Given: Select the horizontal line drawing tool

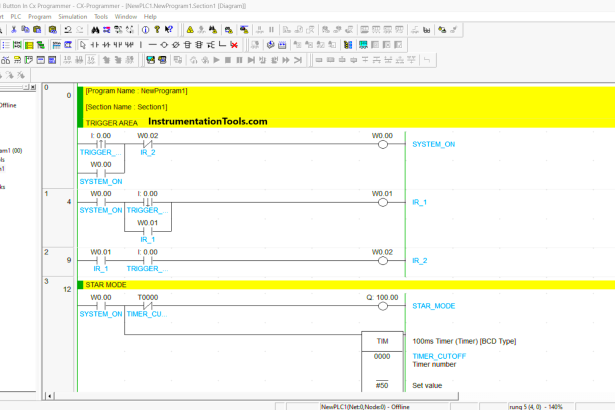Looking at the screenshot, I should pyautogui.click(x=152, y=45).
